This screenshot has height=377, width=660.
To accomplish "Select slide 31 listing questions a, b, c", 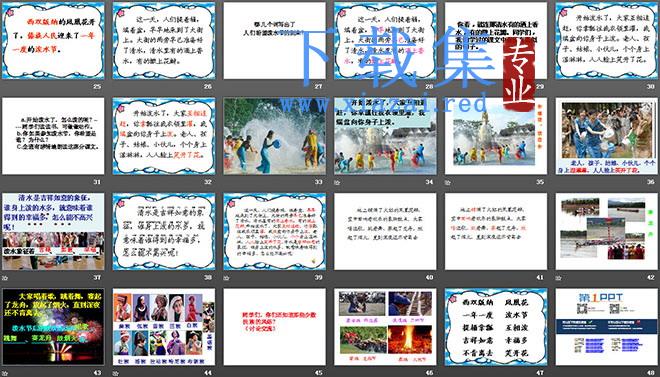I will 53,136.
